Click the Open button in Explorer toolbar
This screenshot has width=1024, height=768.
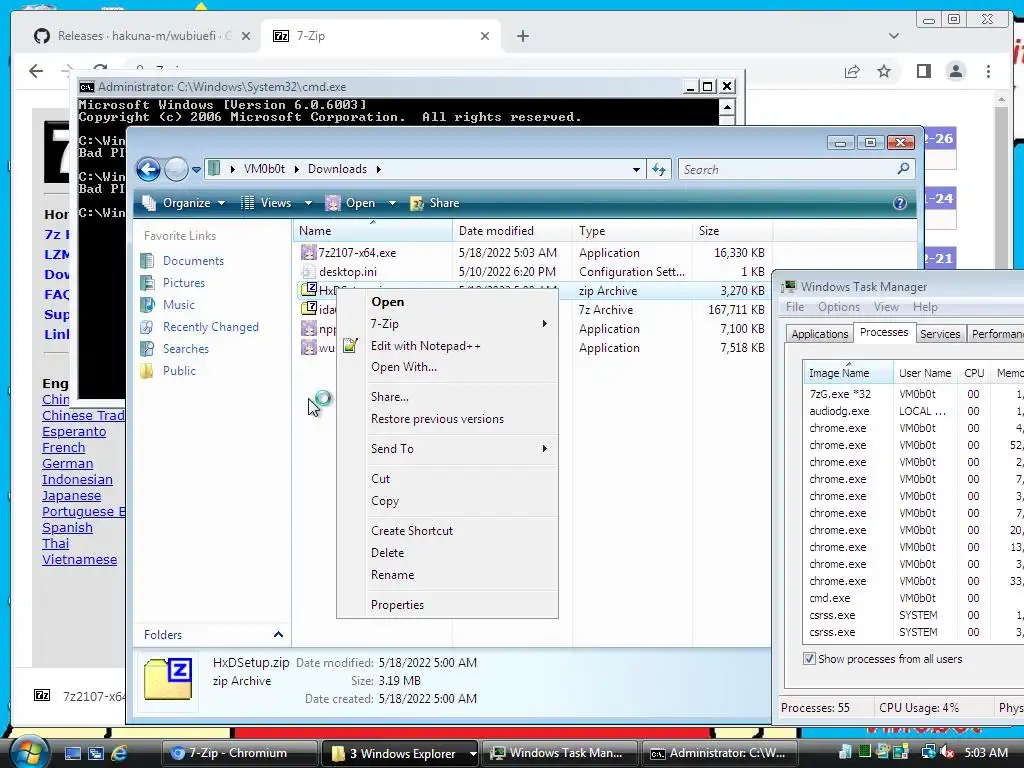350,203
